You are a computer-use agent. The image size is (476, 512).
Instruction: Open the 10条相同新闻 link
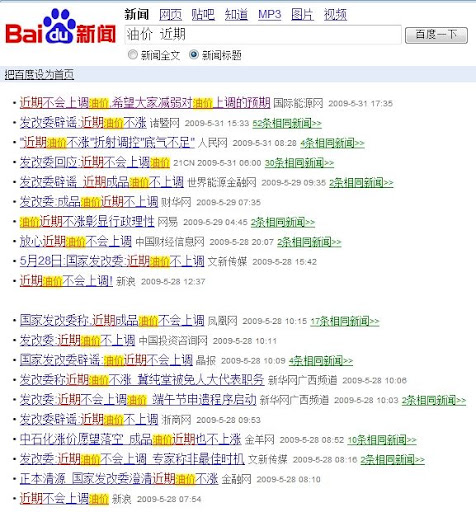(382, 440)
